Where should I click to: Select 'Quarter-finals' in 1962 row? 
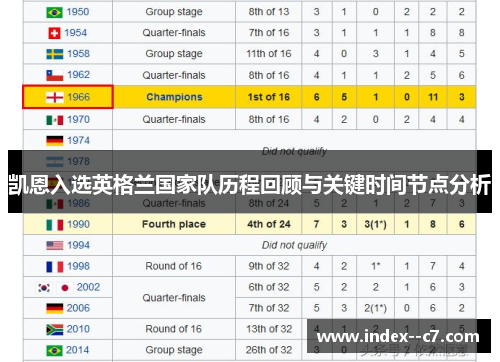click(174, 75)
